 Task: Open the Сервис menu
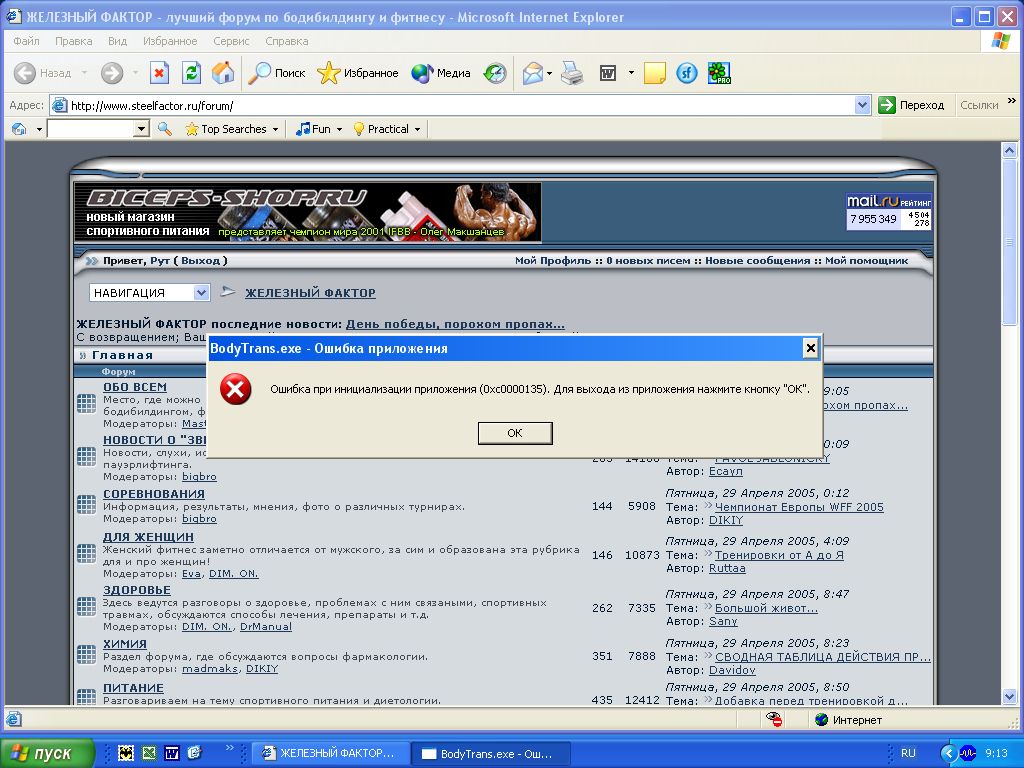[231, 41]
